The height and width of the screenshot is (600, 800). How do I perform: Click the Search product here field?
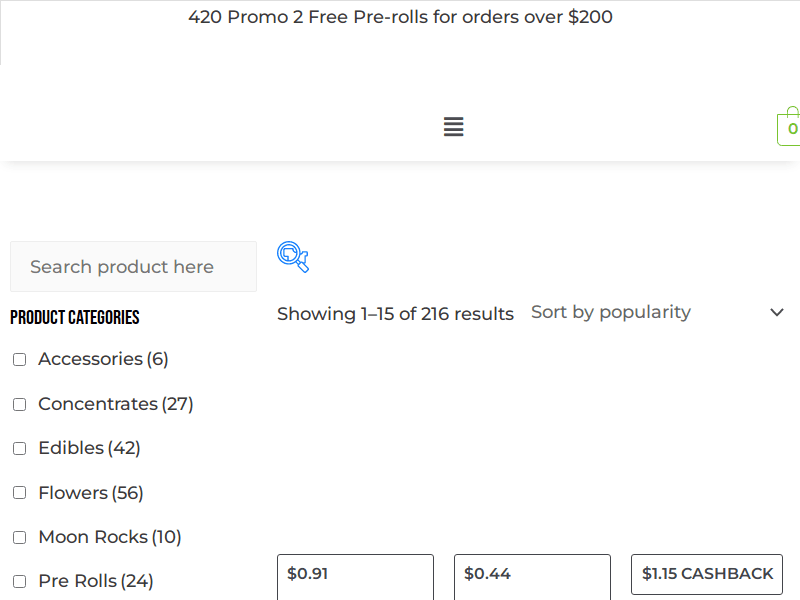(133, 267)
